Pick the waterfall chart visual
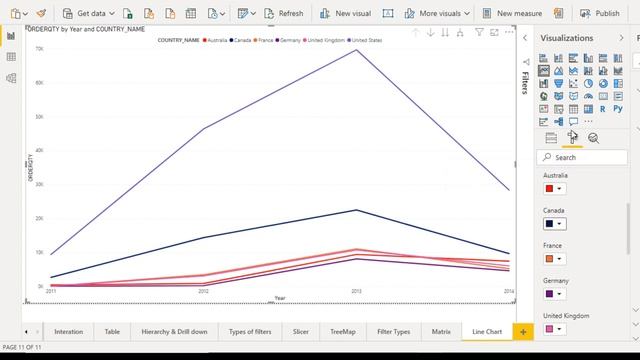This screenshot has height=360, width=640. tap(543, 84)
